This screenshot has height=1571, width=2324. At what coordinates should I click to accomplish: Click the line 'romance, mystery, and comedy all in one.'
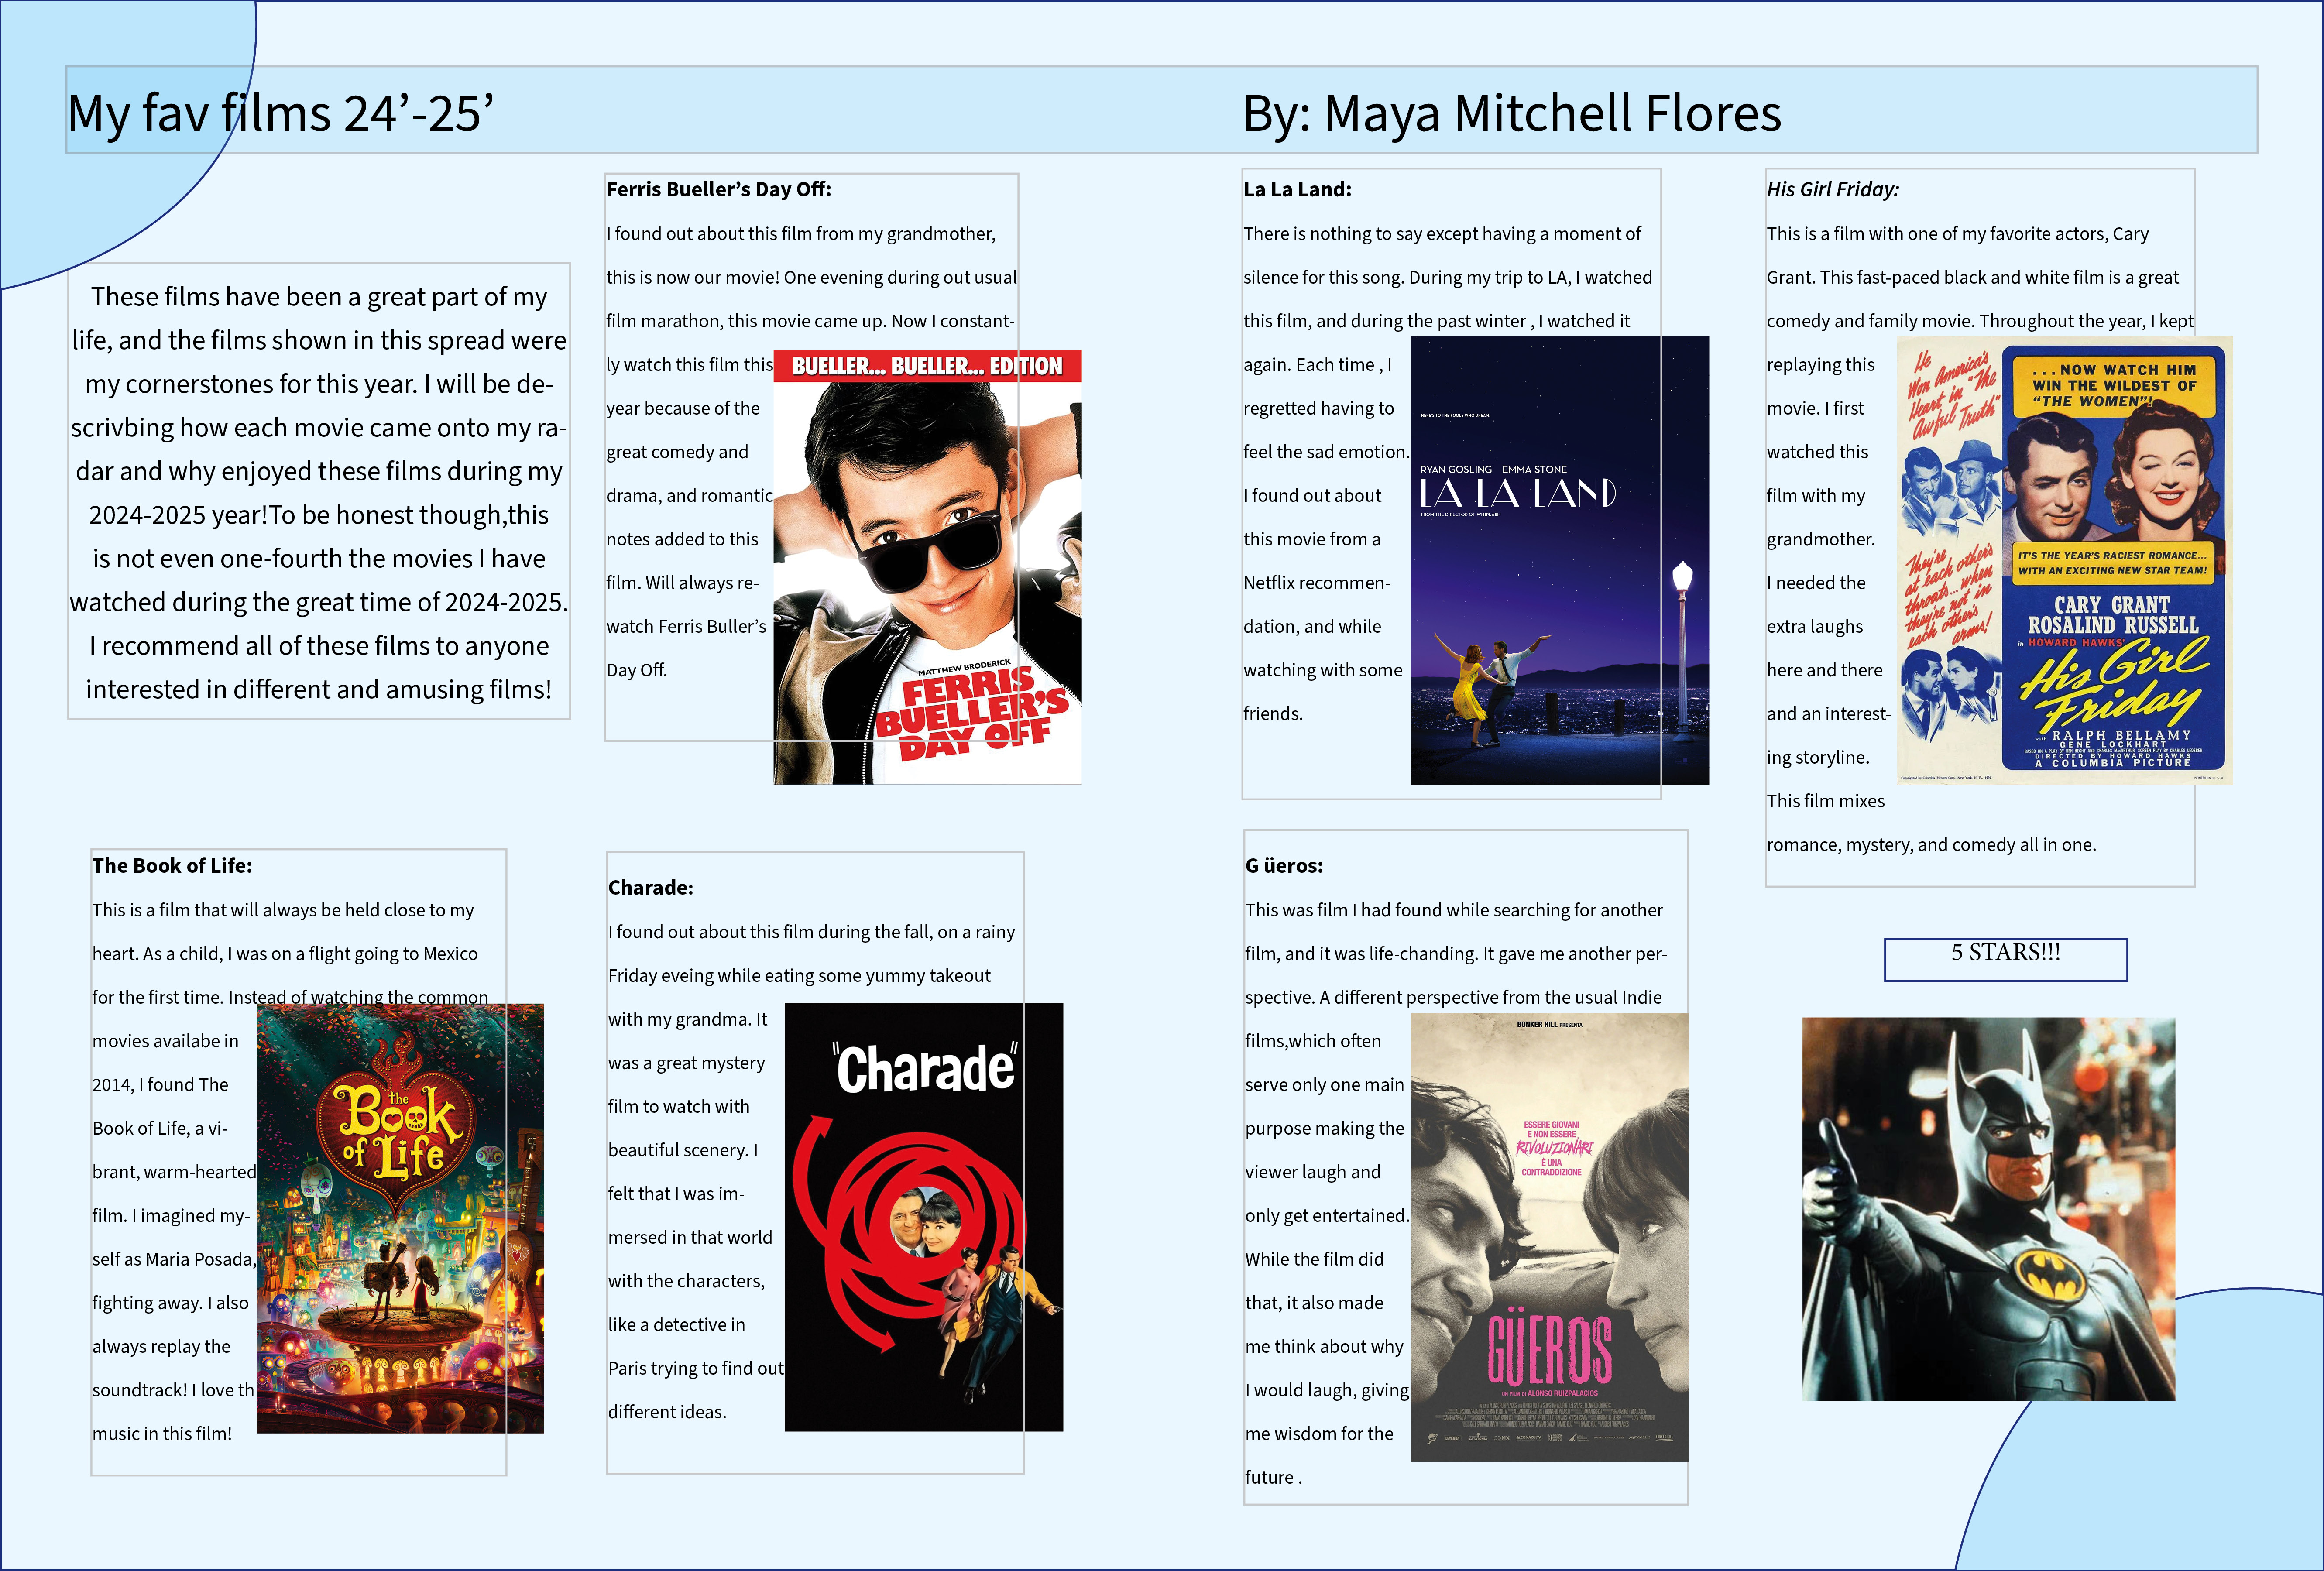tap(1931, 845)
